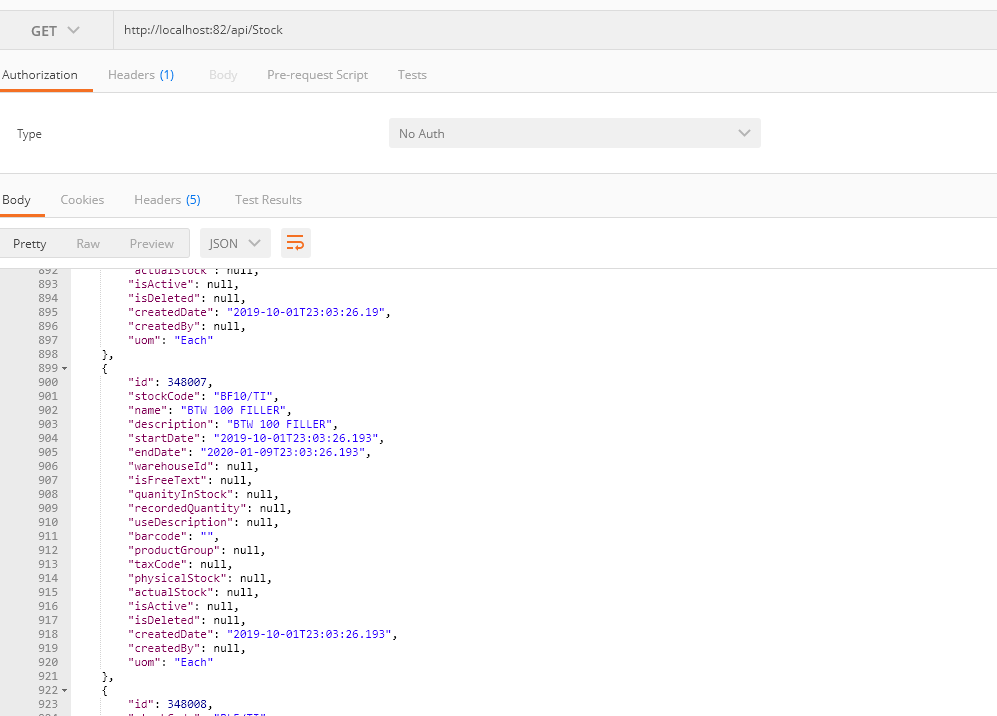Switch to Raw view mode
The width and height of the screenshot is (997, 716).
(x=88, y=244)
